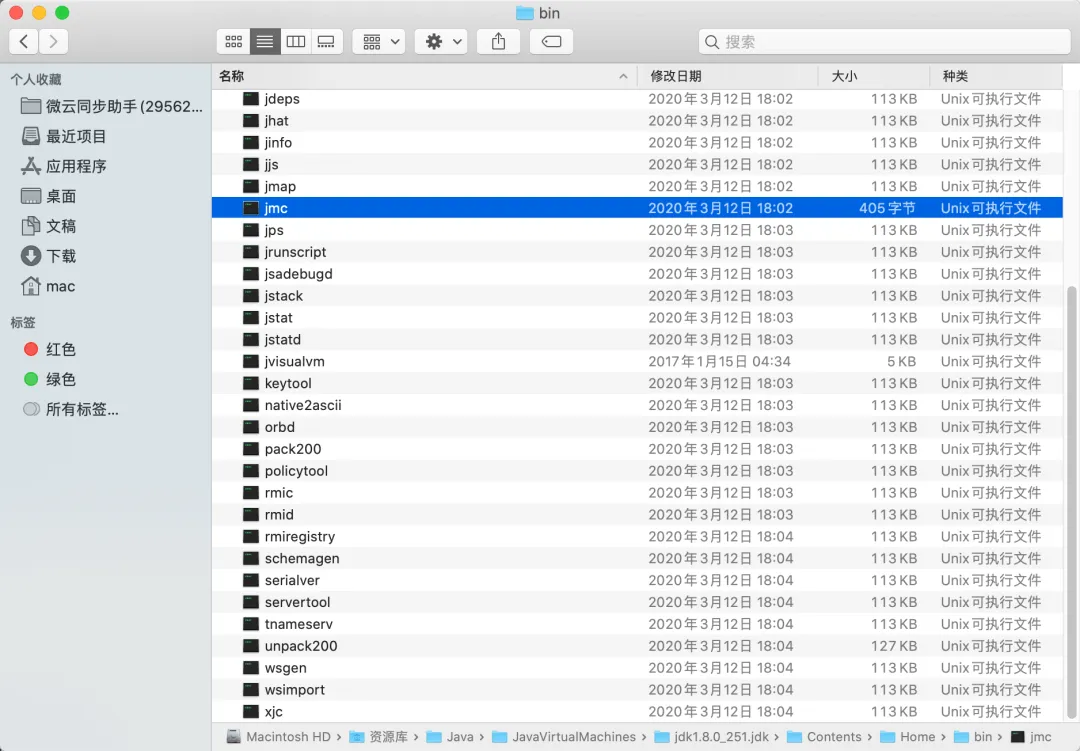Click the Edit Tags toolbar icon
Image resolution: width=1080 pixels, height=751 pixels.
(x=551, y=42)
